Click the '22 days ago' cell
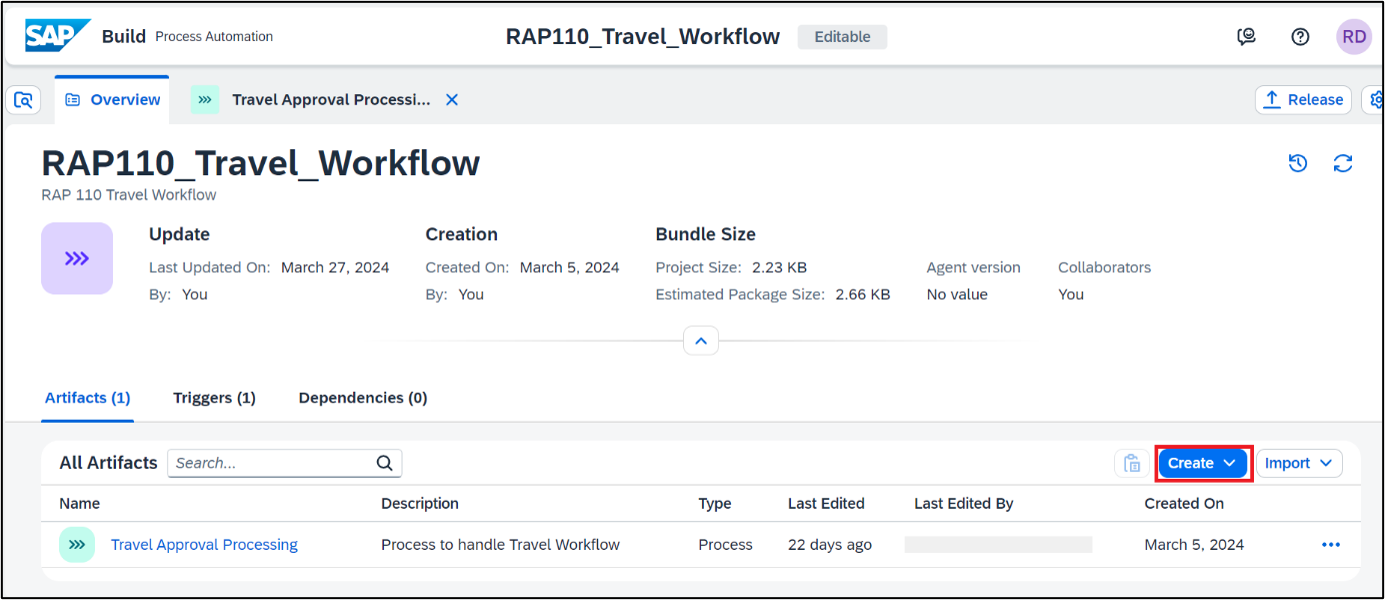Image resolution: width=1385 pixels, height=600 pixels. [830, 545]
